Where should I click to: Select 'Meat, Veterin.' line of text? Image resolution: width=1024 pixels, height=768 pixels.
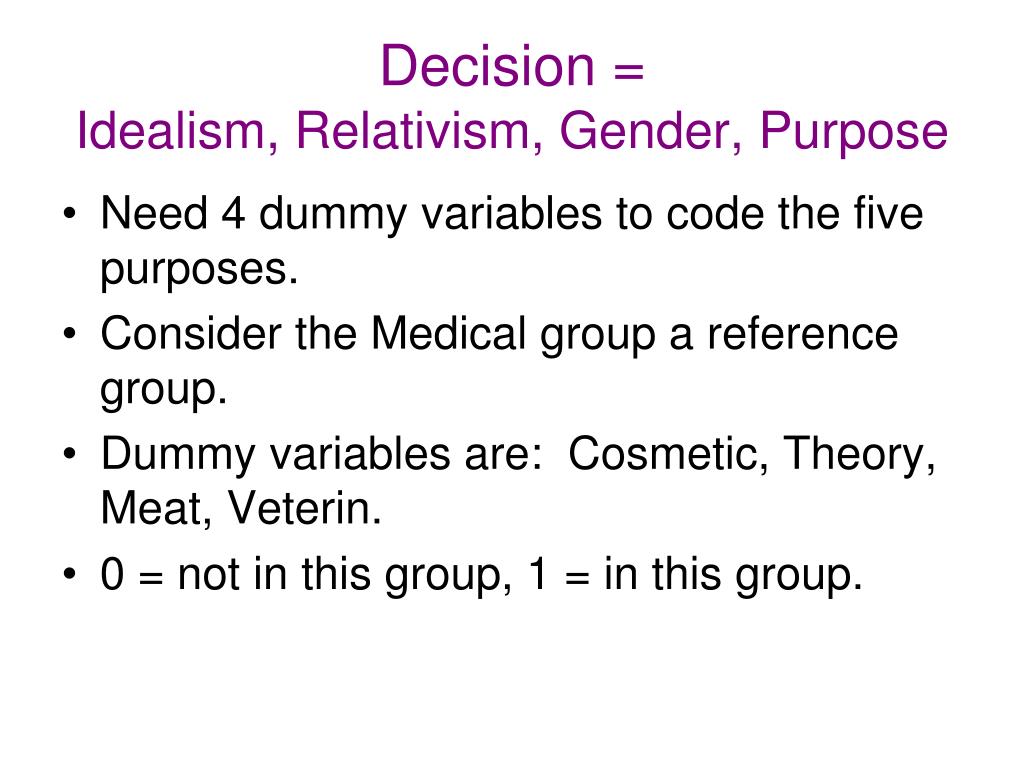click(x=241, y=509)
